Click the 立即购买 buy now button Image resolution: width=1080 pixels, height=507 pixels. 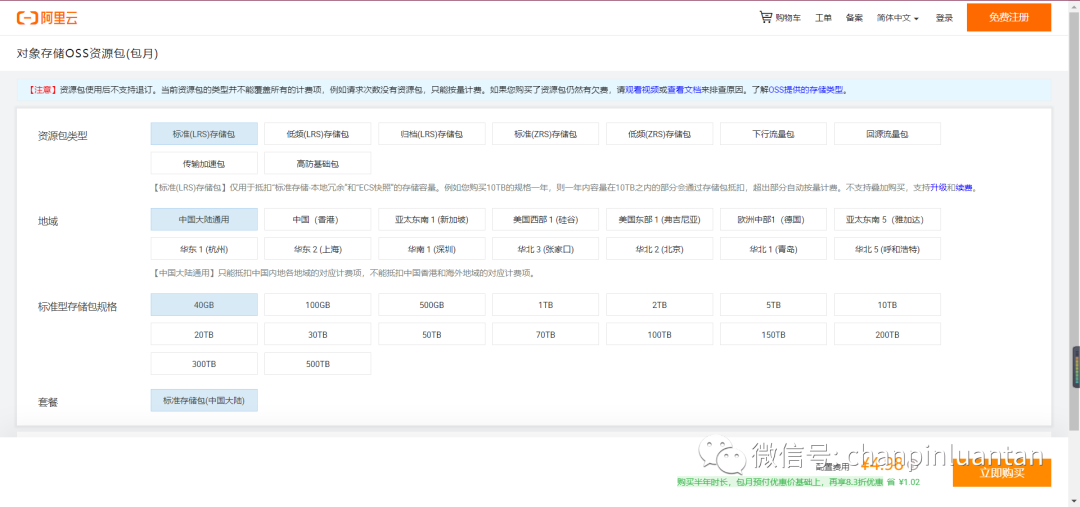click(x=1002, y=473)
